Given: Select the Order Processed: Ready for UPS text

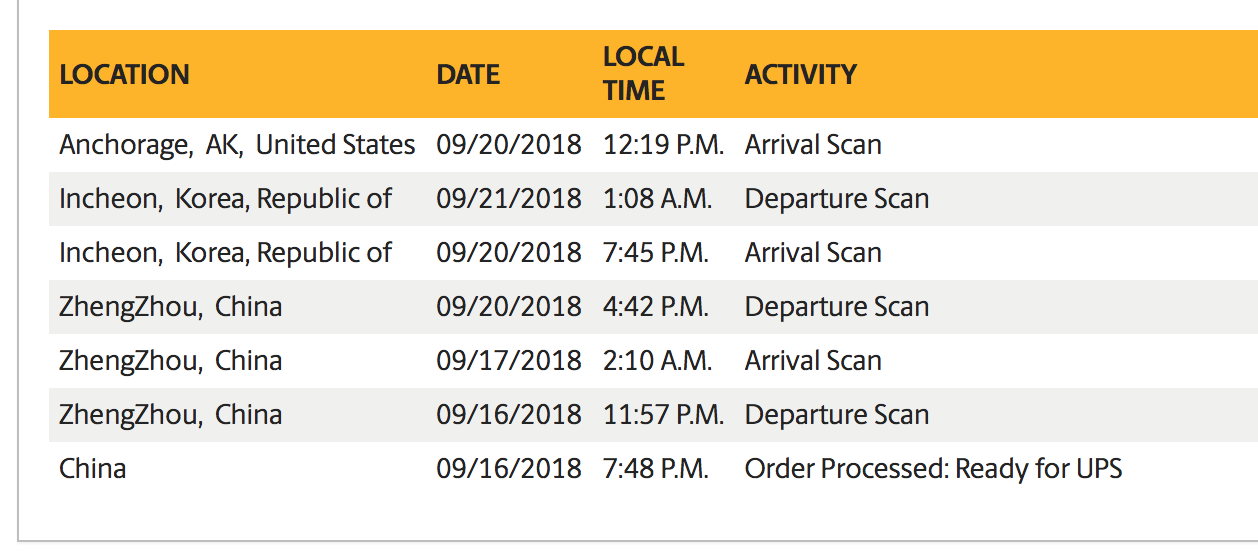Looking at the screenshot, I should pyautogui.click(x=933, y=469).
